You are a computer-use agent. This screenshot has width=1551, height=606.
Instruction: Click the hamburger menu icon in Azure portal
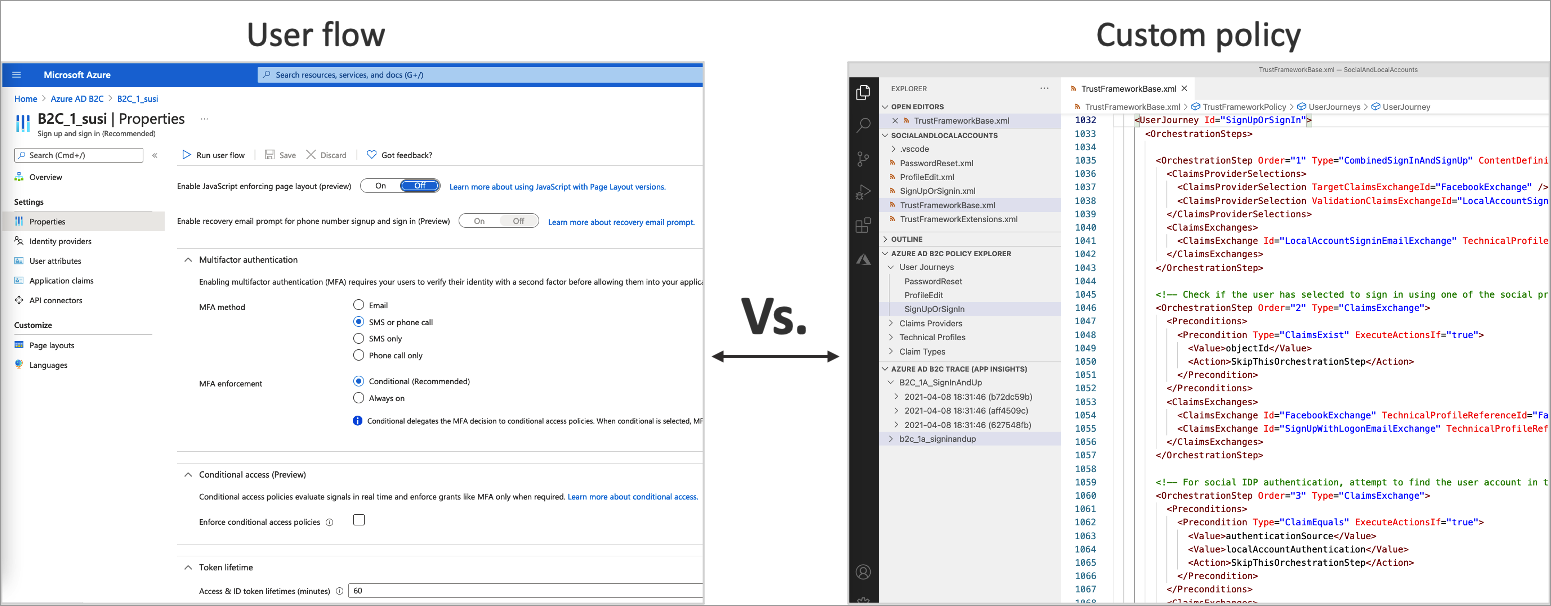[16, 73]
